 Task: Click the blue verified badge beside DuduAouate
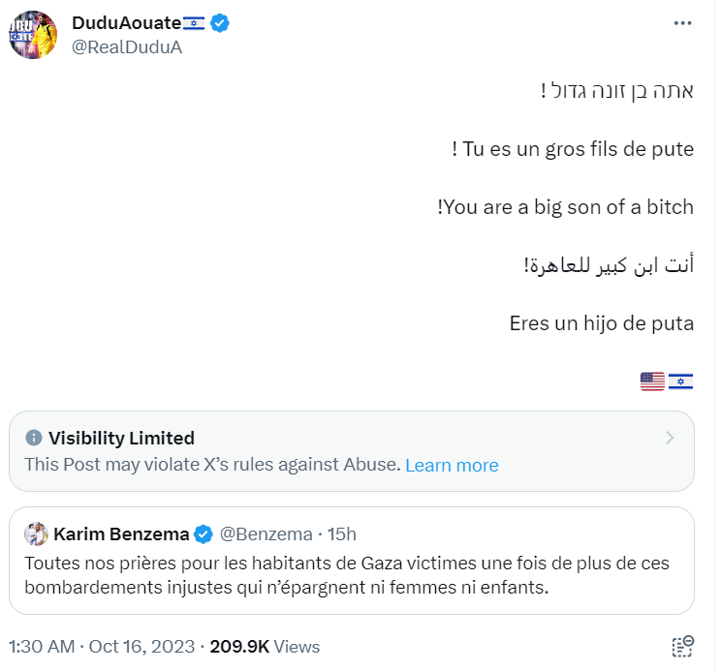click(x=219, y=23)
